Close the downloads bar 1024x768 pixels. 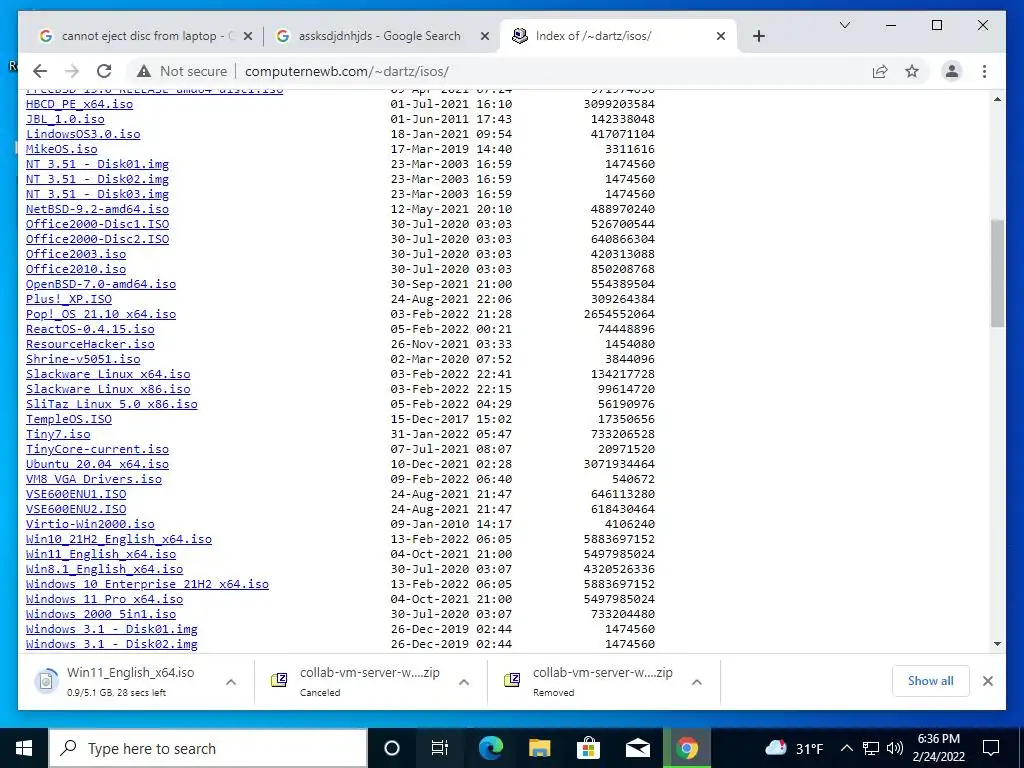tap(987, 681)
